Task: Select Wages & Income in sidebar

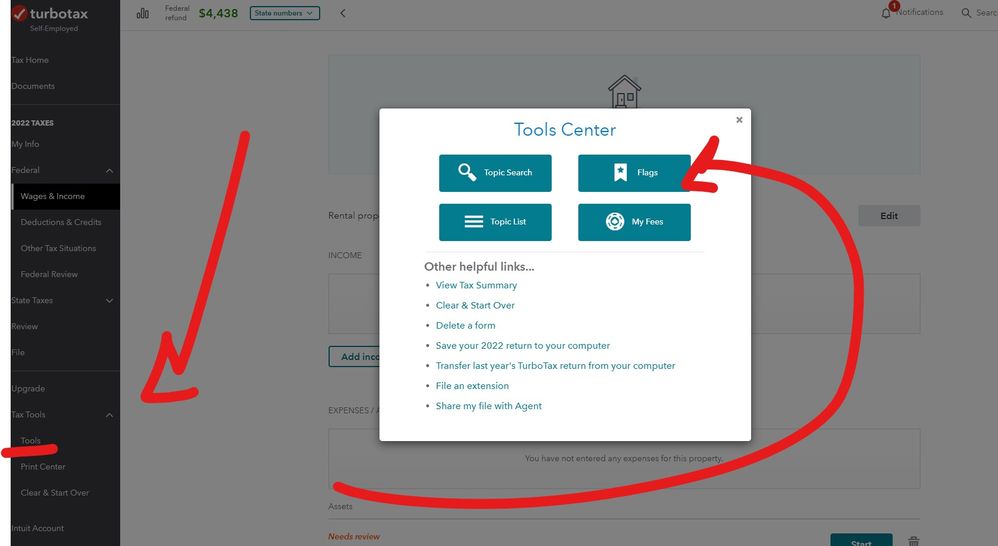Action: 66,196
